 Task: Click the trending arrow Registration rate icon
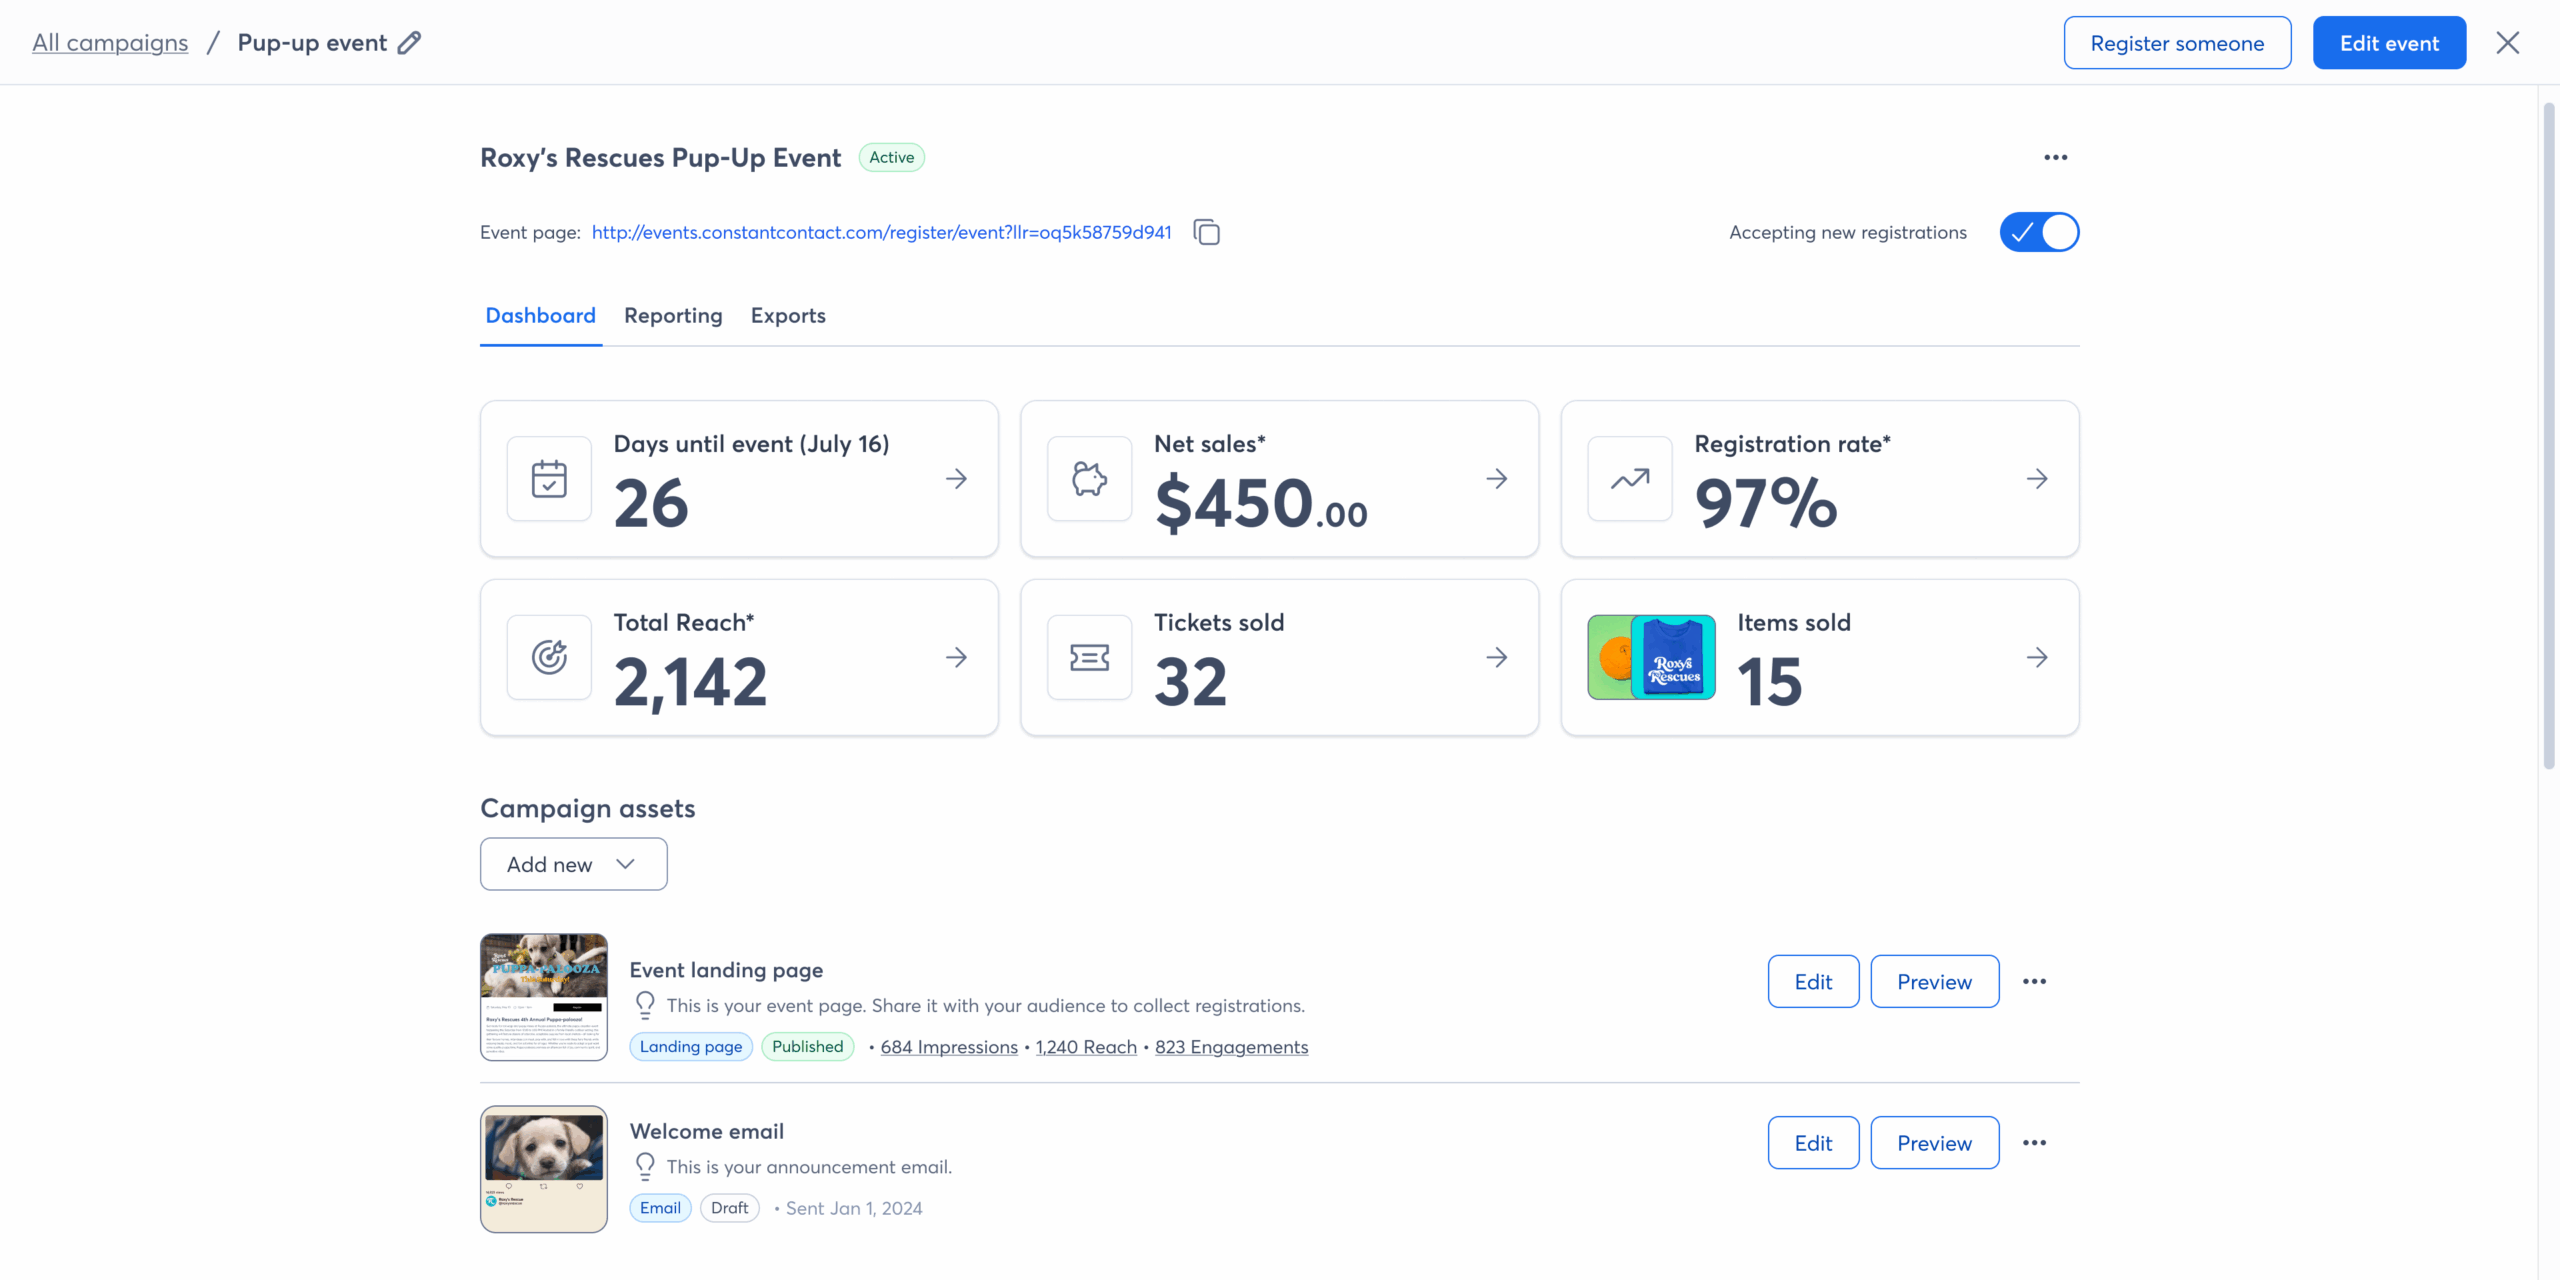[1630, 479]
